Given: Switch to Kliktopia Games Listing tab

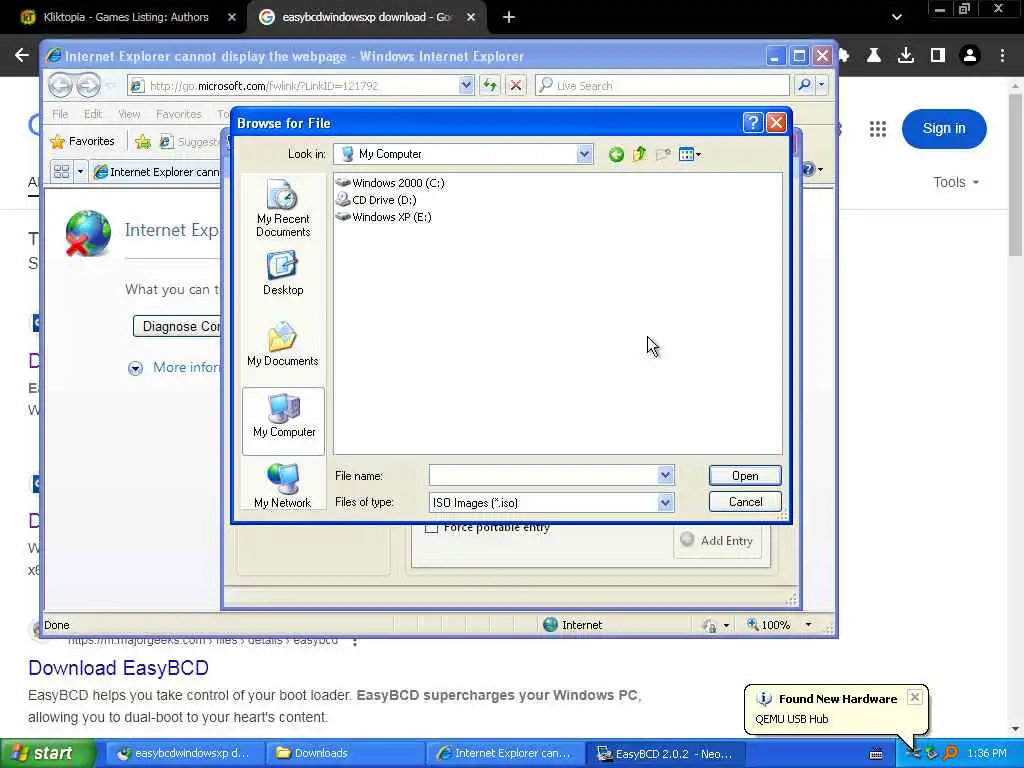Looking at the screenshot, I should [x=126, y=17].
